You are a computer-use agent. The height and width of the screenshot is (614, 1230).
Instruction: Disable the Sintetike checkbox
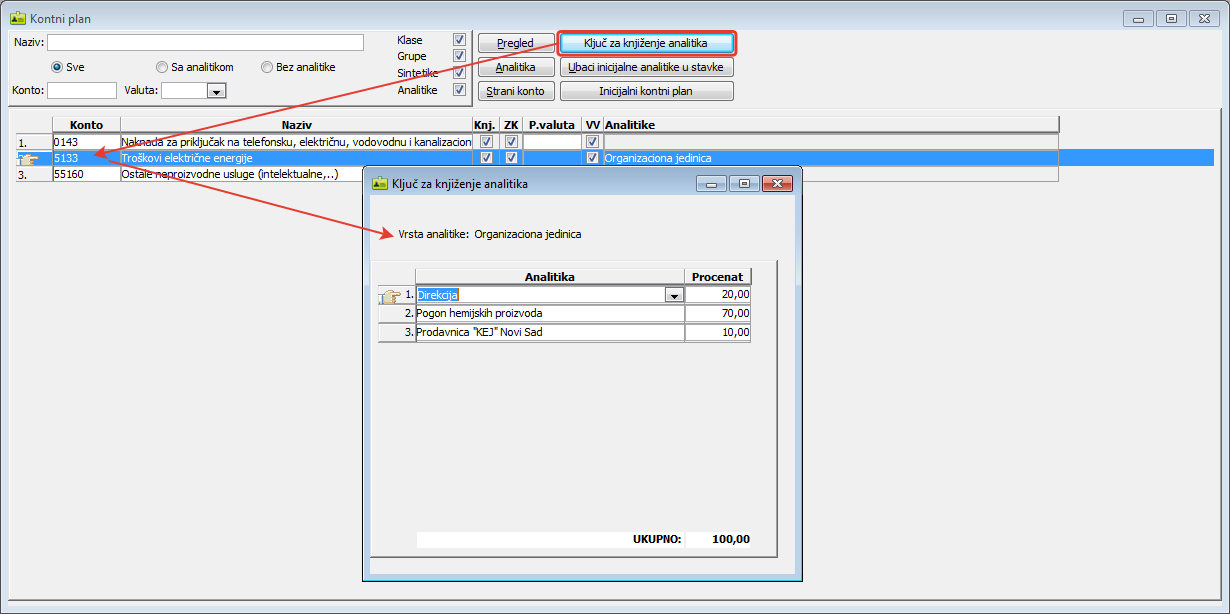(459, 73)
